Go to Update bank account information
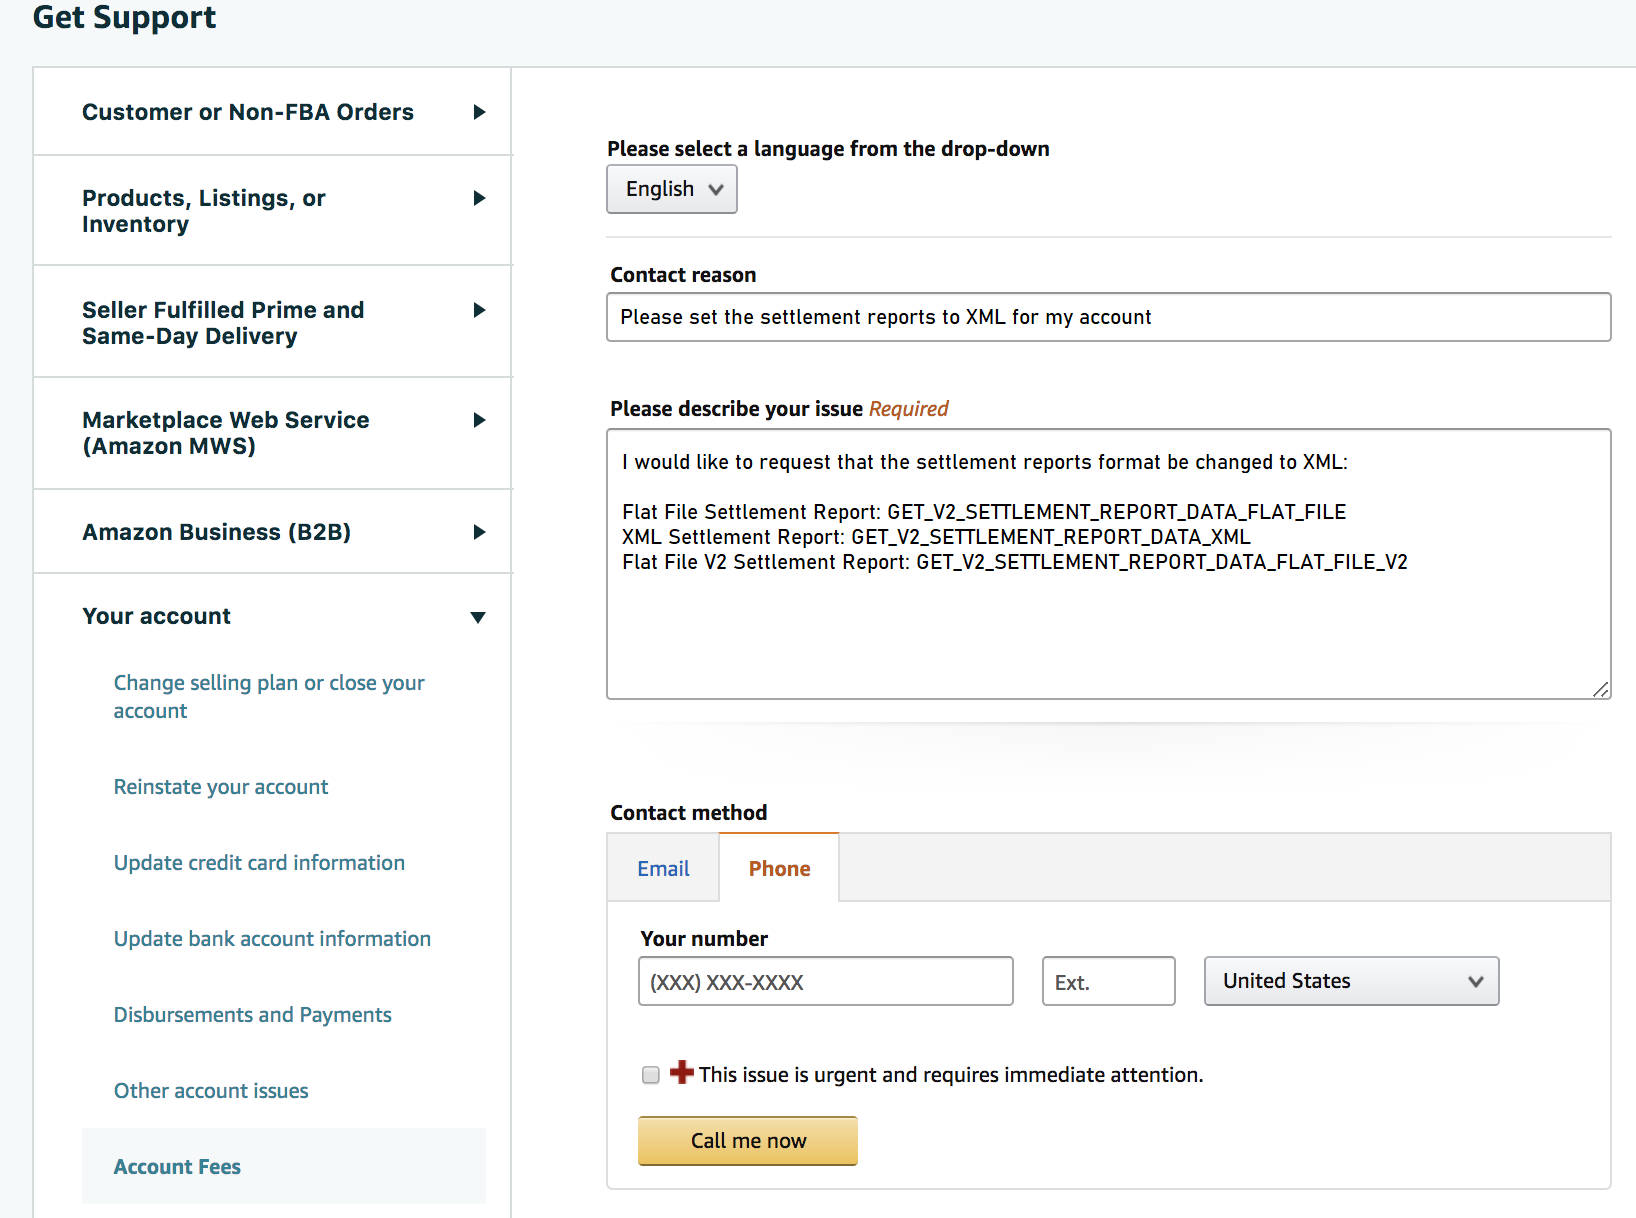1636x1218 pixels. [272, 939]
